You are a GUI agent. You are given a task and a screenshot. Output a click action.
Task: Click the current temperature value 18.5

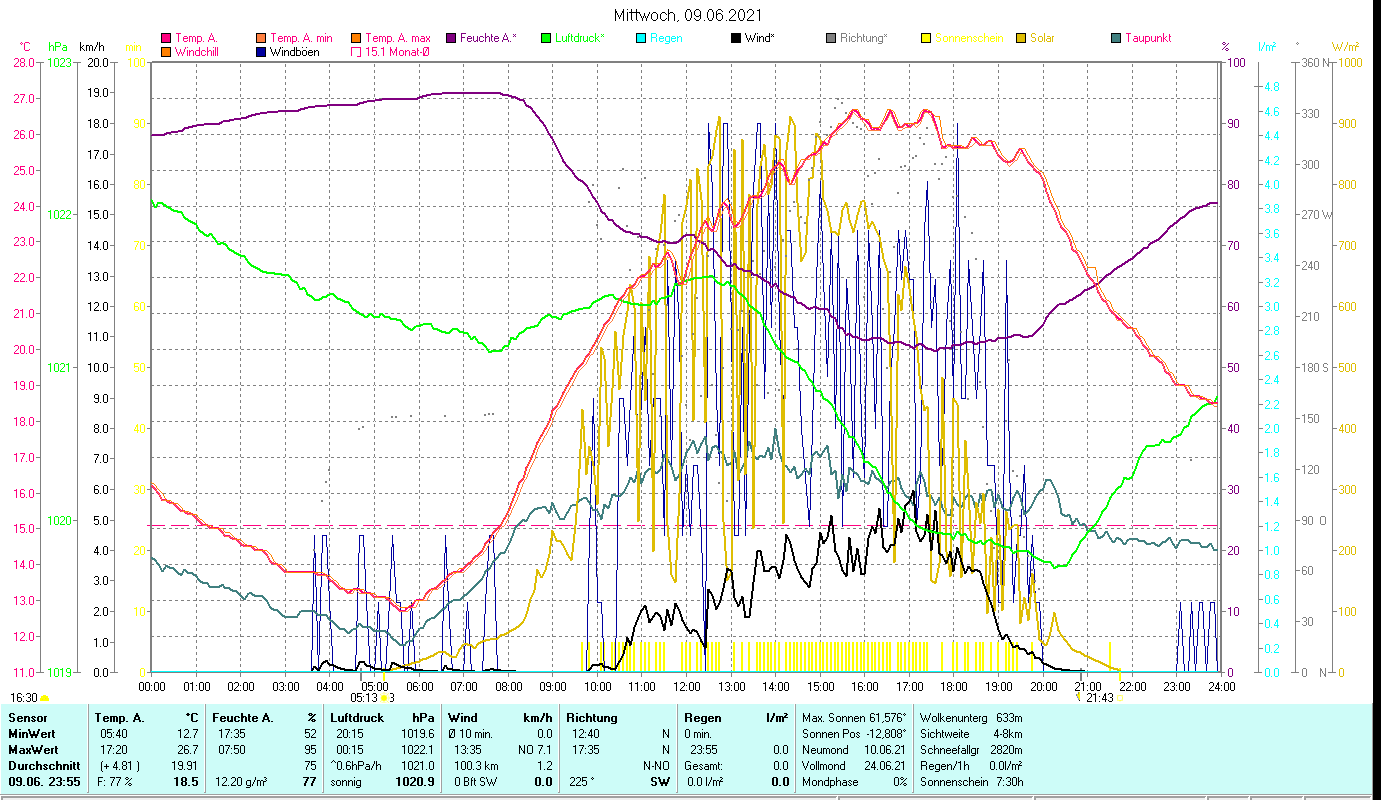coord(185,782)
